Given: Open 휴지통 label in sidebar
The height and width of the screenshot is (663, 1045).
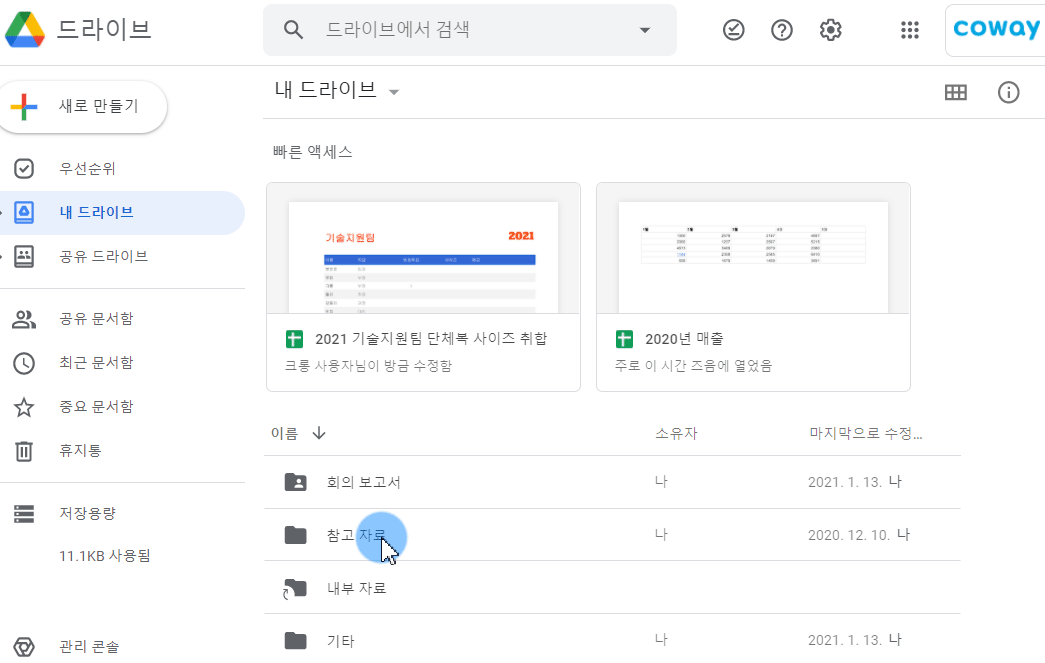Looking at the screenshot, I should pyautogui.click(x=81, y=450).
